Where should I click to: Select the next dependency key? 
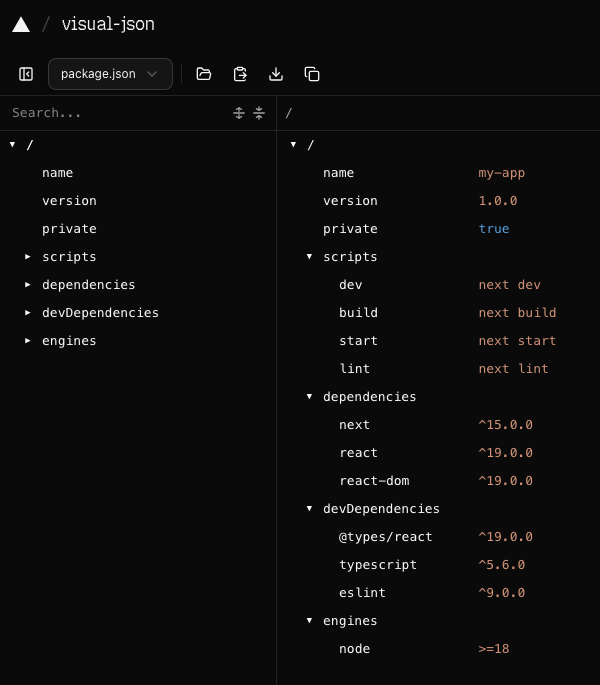354,425
